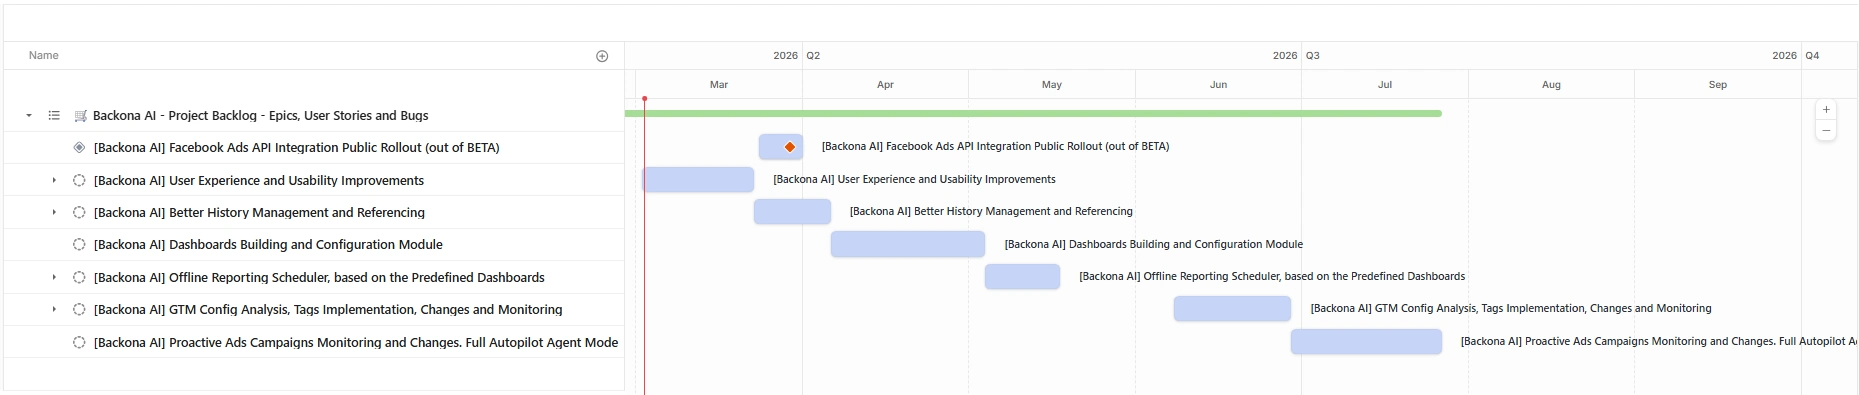
Task: Click status circle of Proactive Ads Campaigns row
Action: coord(79,342)
